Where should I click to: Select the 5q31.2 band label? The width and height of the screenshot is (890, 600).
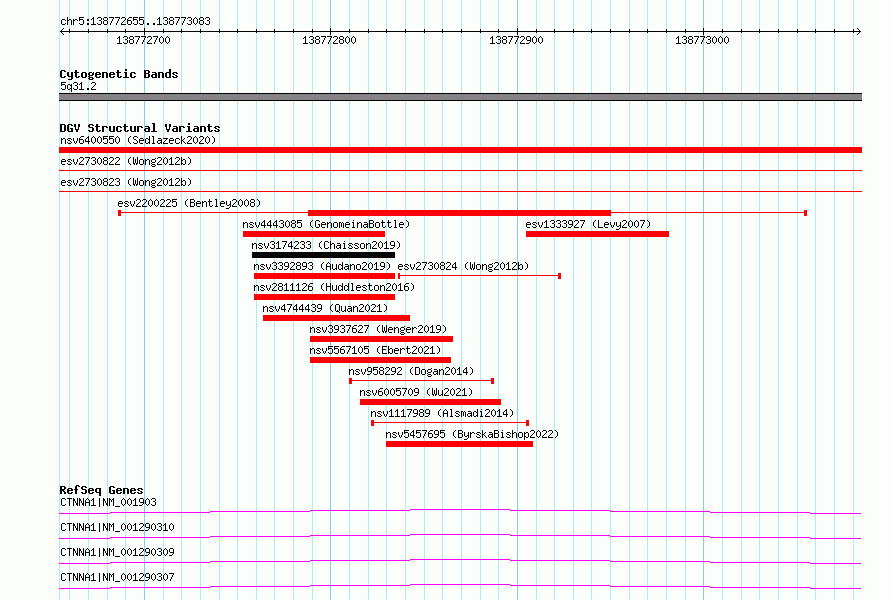(78, 86)
